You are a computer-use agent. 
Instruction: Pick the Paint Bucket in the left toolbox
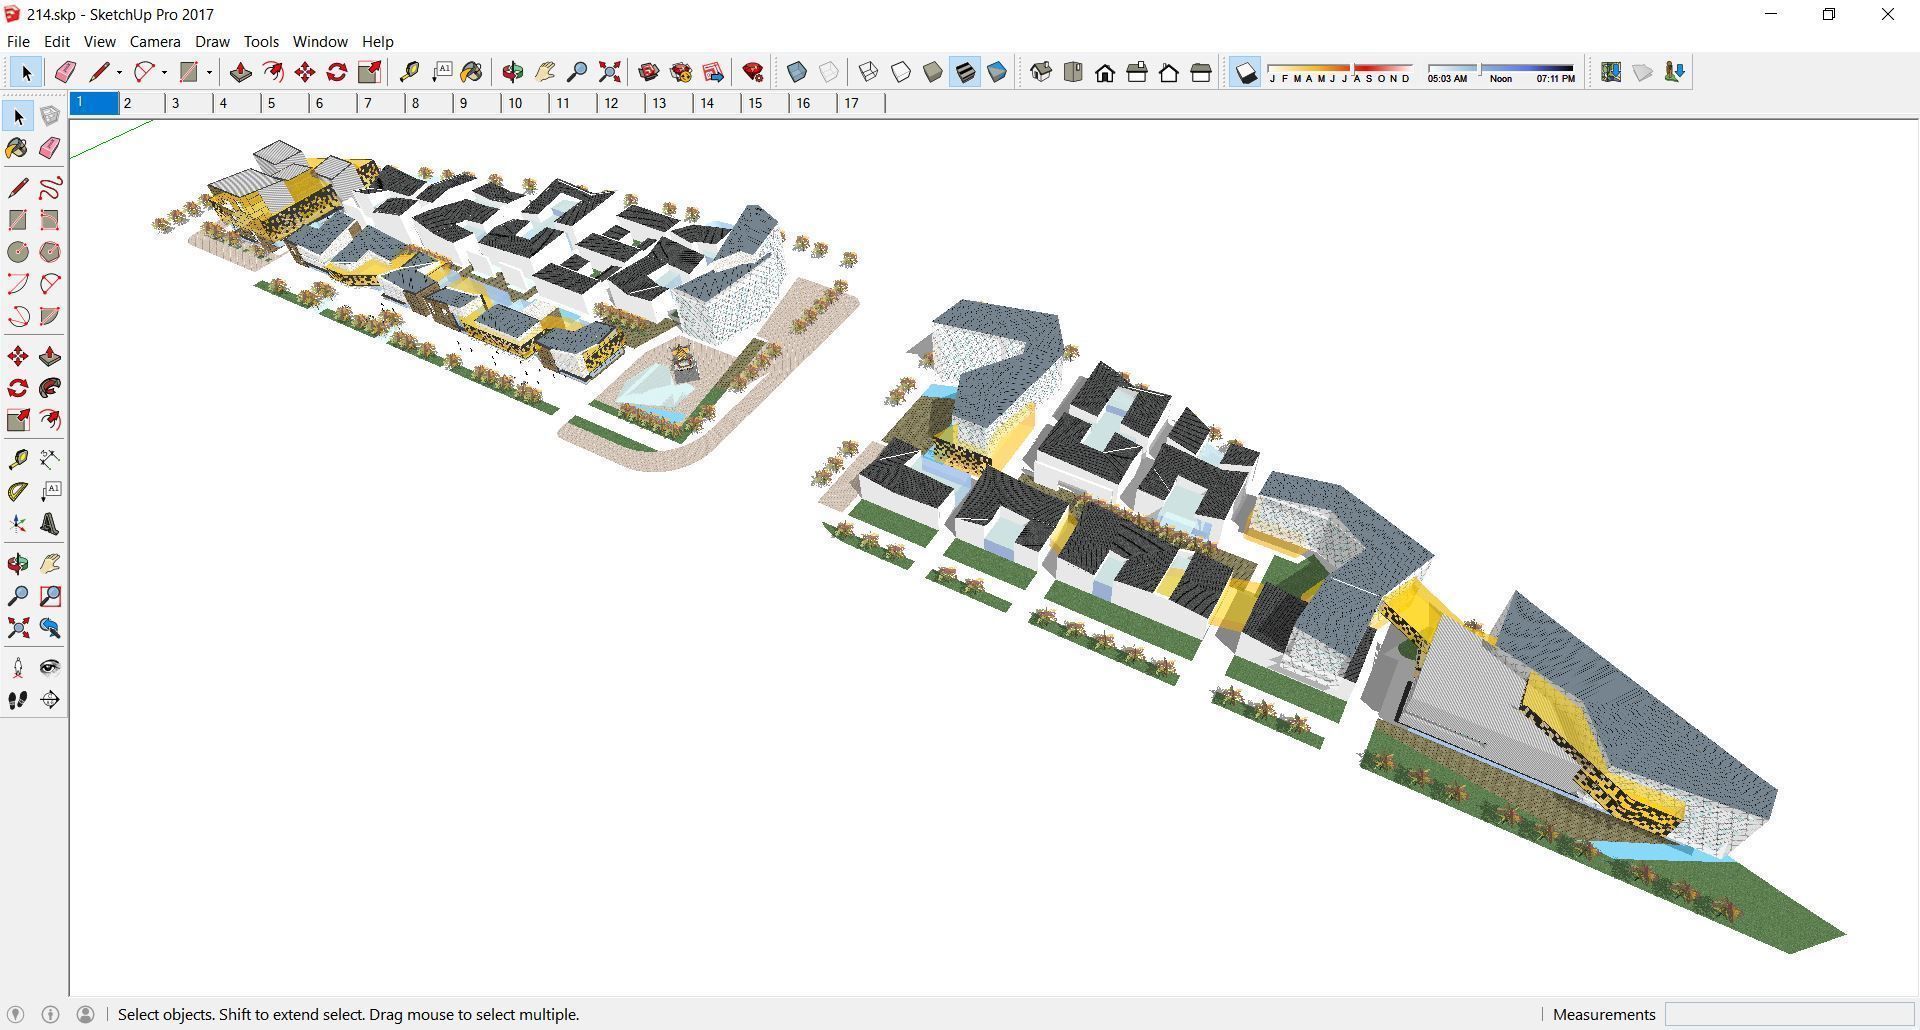pos(18,148)
